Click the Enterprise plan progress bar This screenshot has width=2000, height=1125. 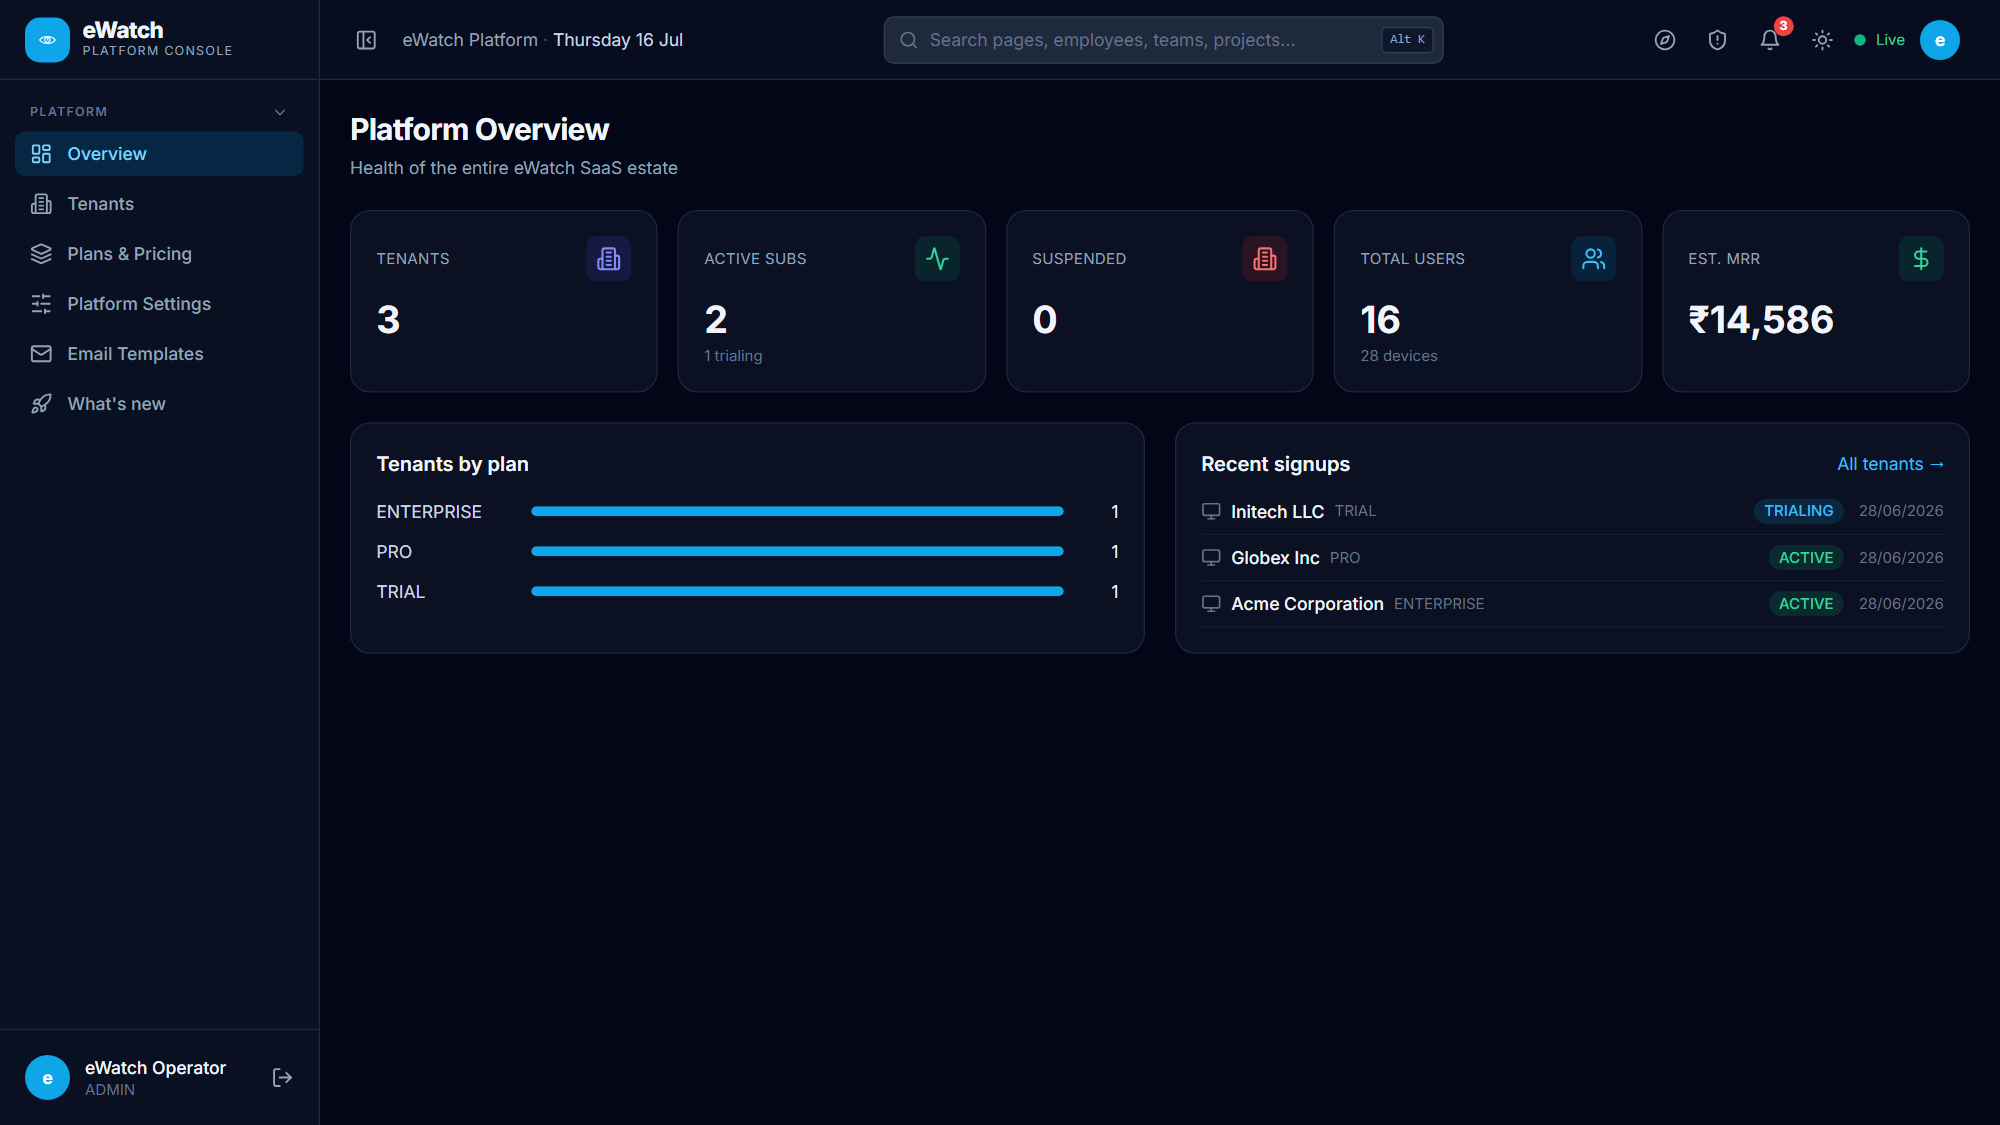tap(797, 511)
